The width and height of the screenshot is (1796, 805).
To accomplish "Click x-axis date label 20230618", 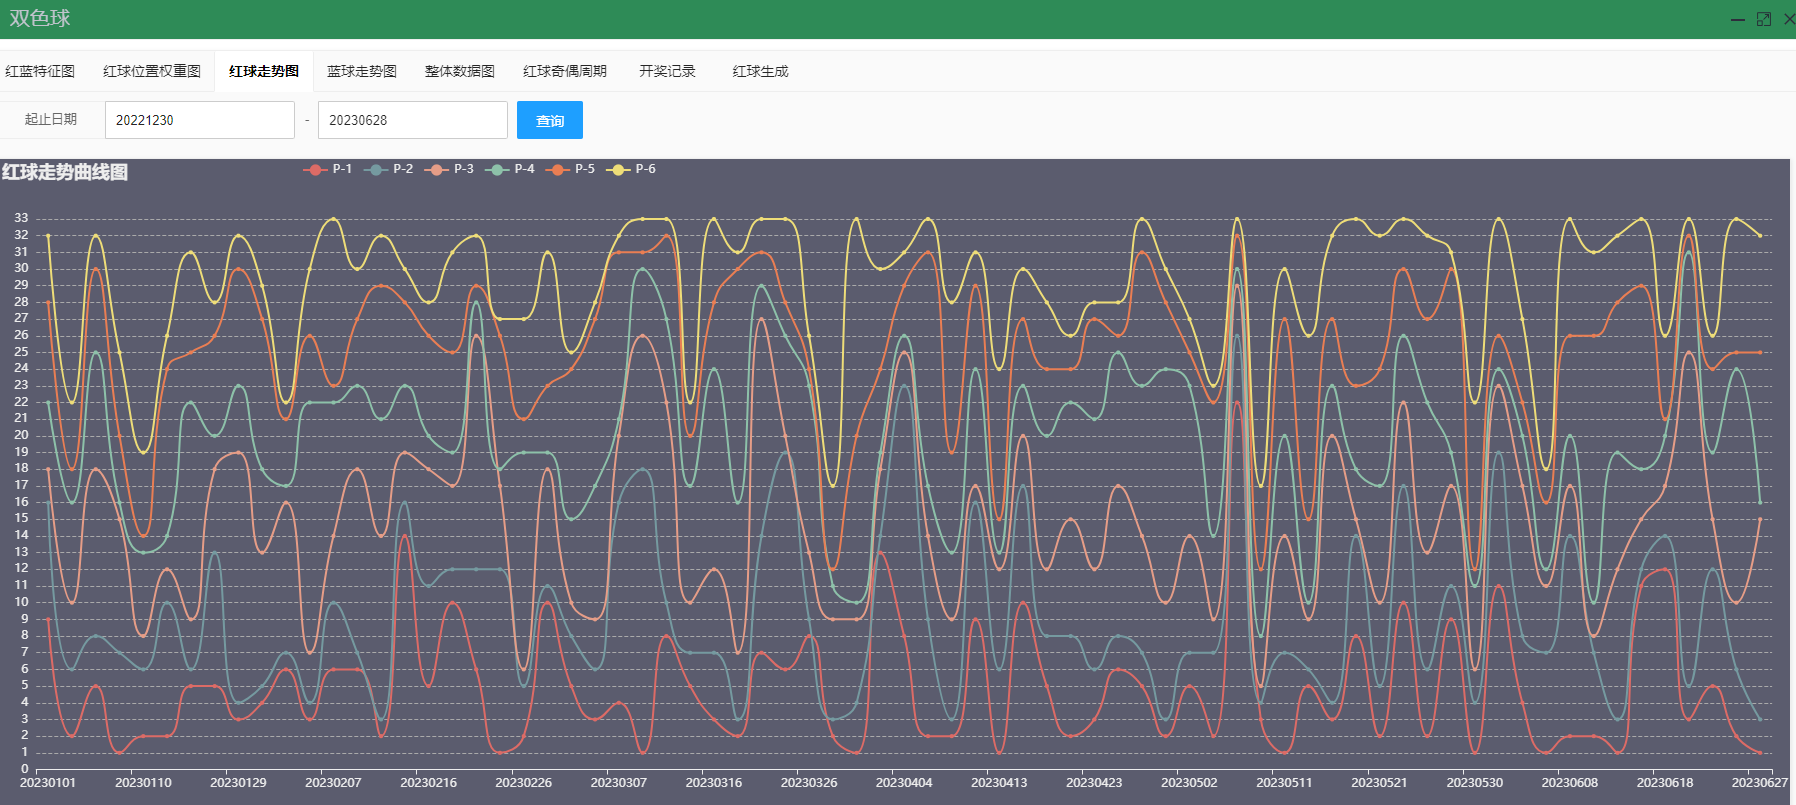I will pos(1665,782).
